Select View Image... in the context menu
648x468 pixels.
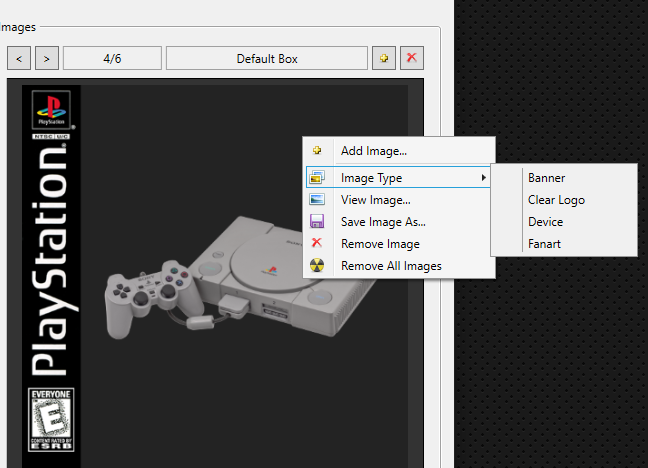click(x=399, y=200)
